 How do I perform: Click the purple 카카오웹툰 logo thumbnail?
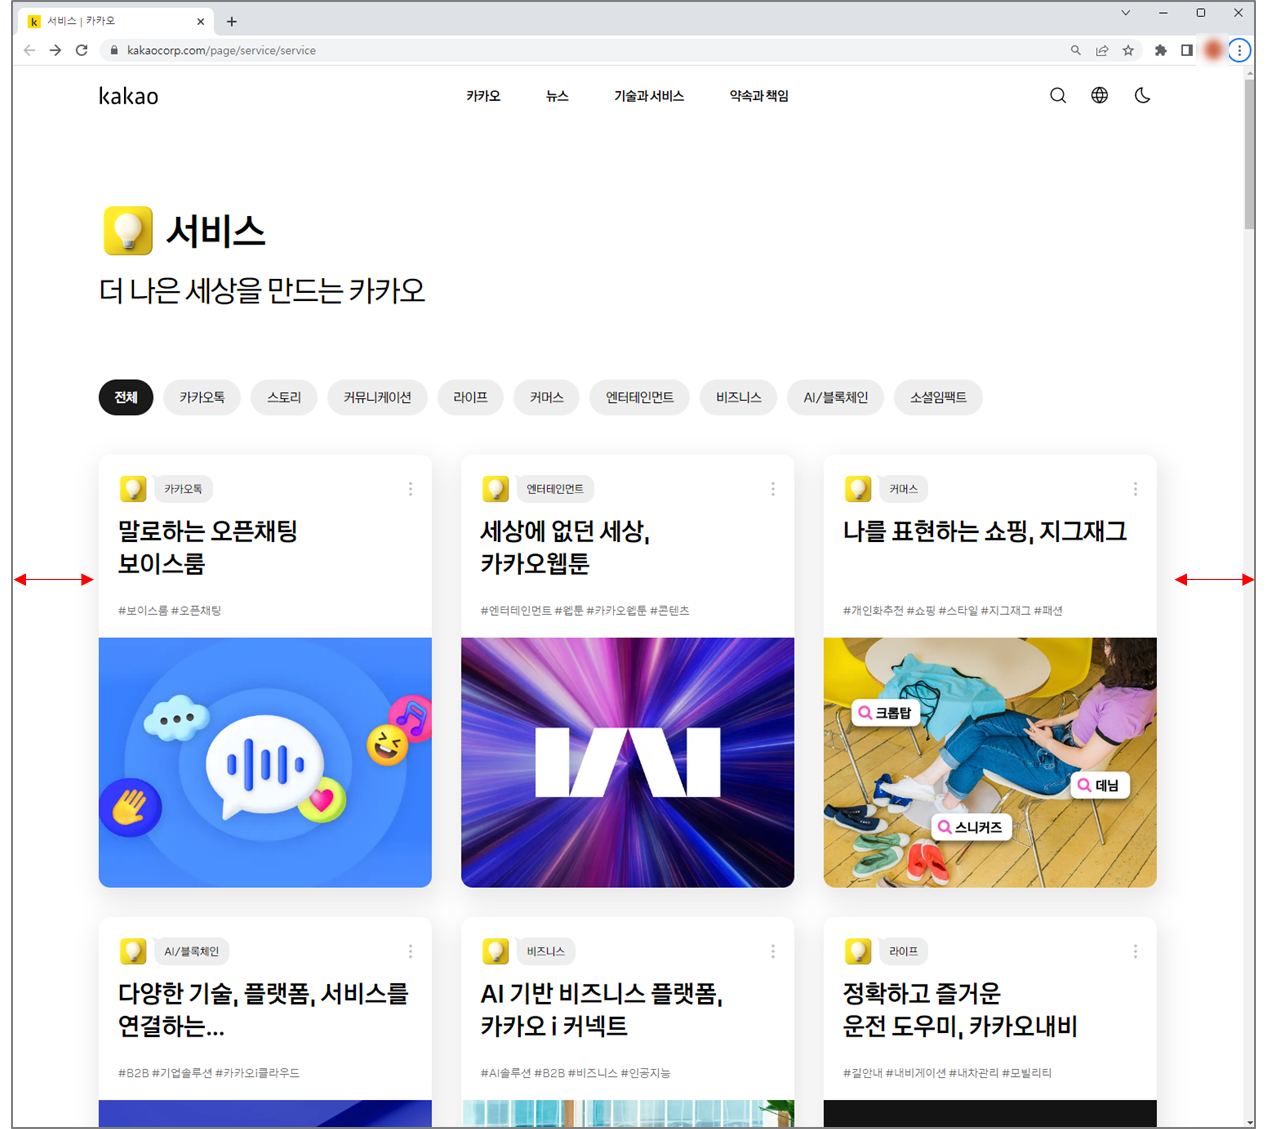coord(628,762)
